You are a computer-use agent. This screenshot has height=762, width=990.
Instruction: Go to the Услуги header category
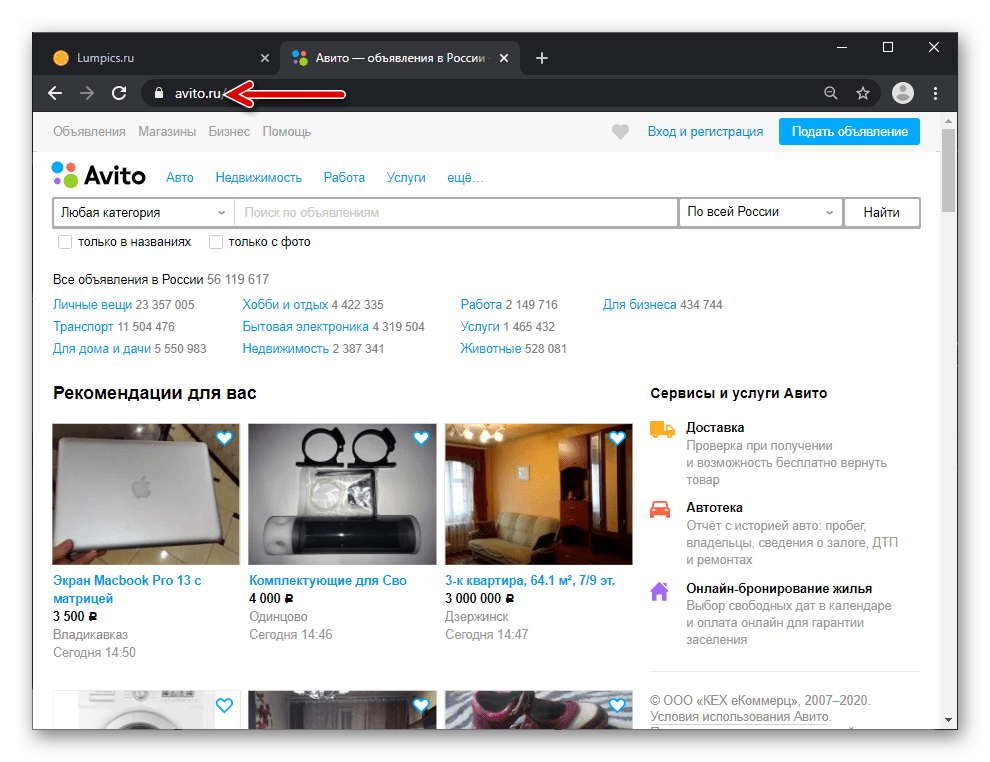[406, 178]
